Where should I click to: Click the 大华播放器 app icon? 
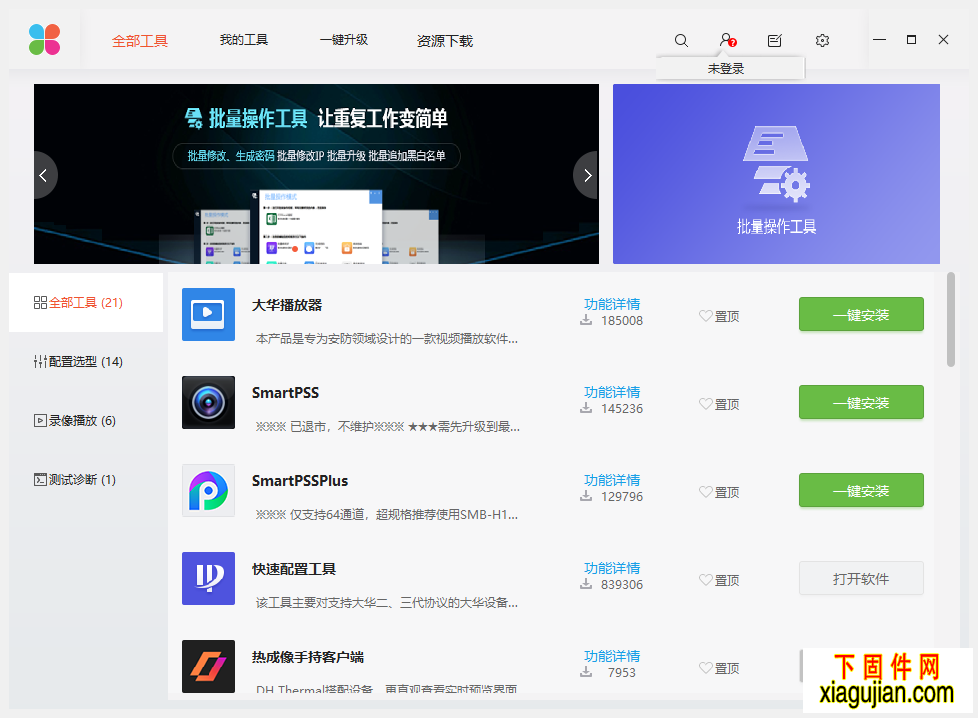click(x=208, y=314)
